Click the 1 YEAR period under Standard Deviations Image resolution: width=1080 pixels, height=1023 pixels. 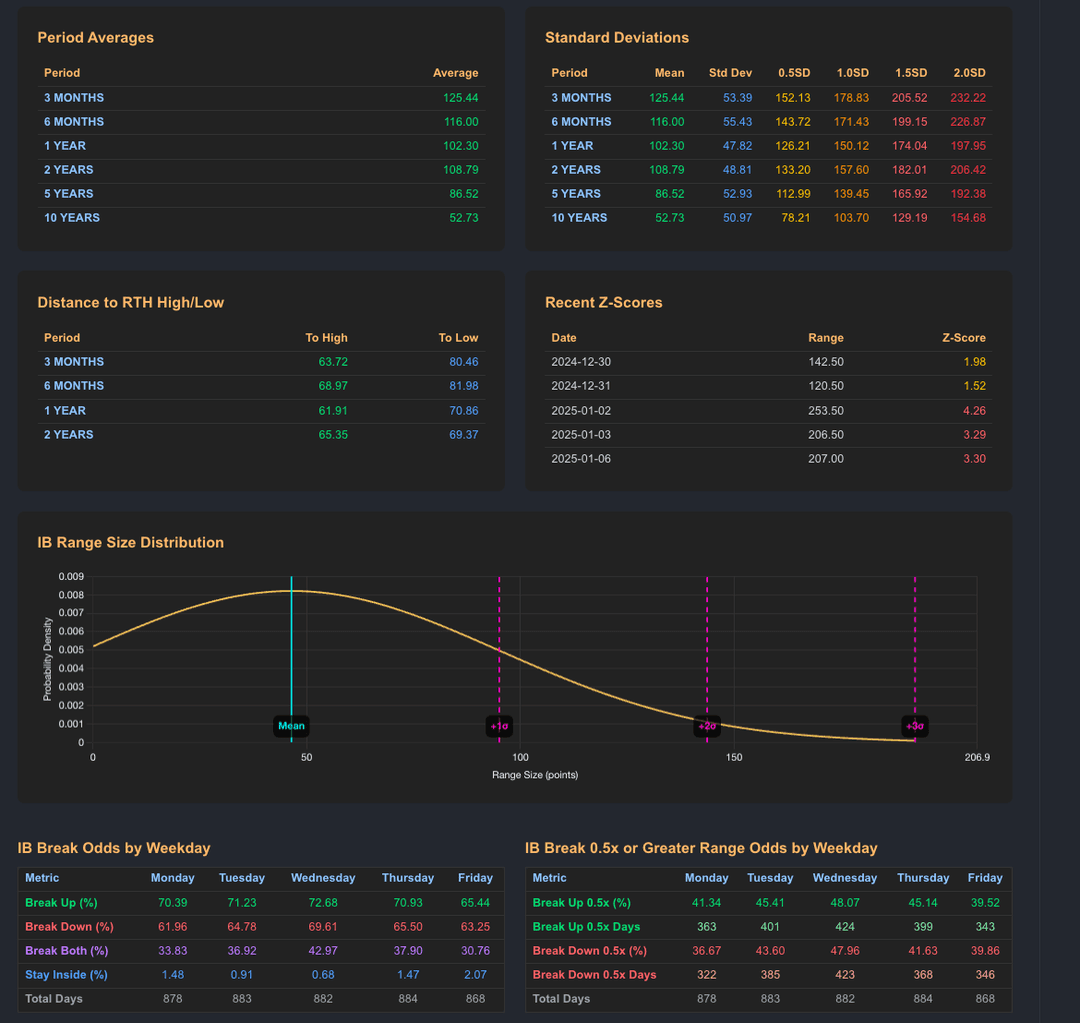(567, 145)
